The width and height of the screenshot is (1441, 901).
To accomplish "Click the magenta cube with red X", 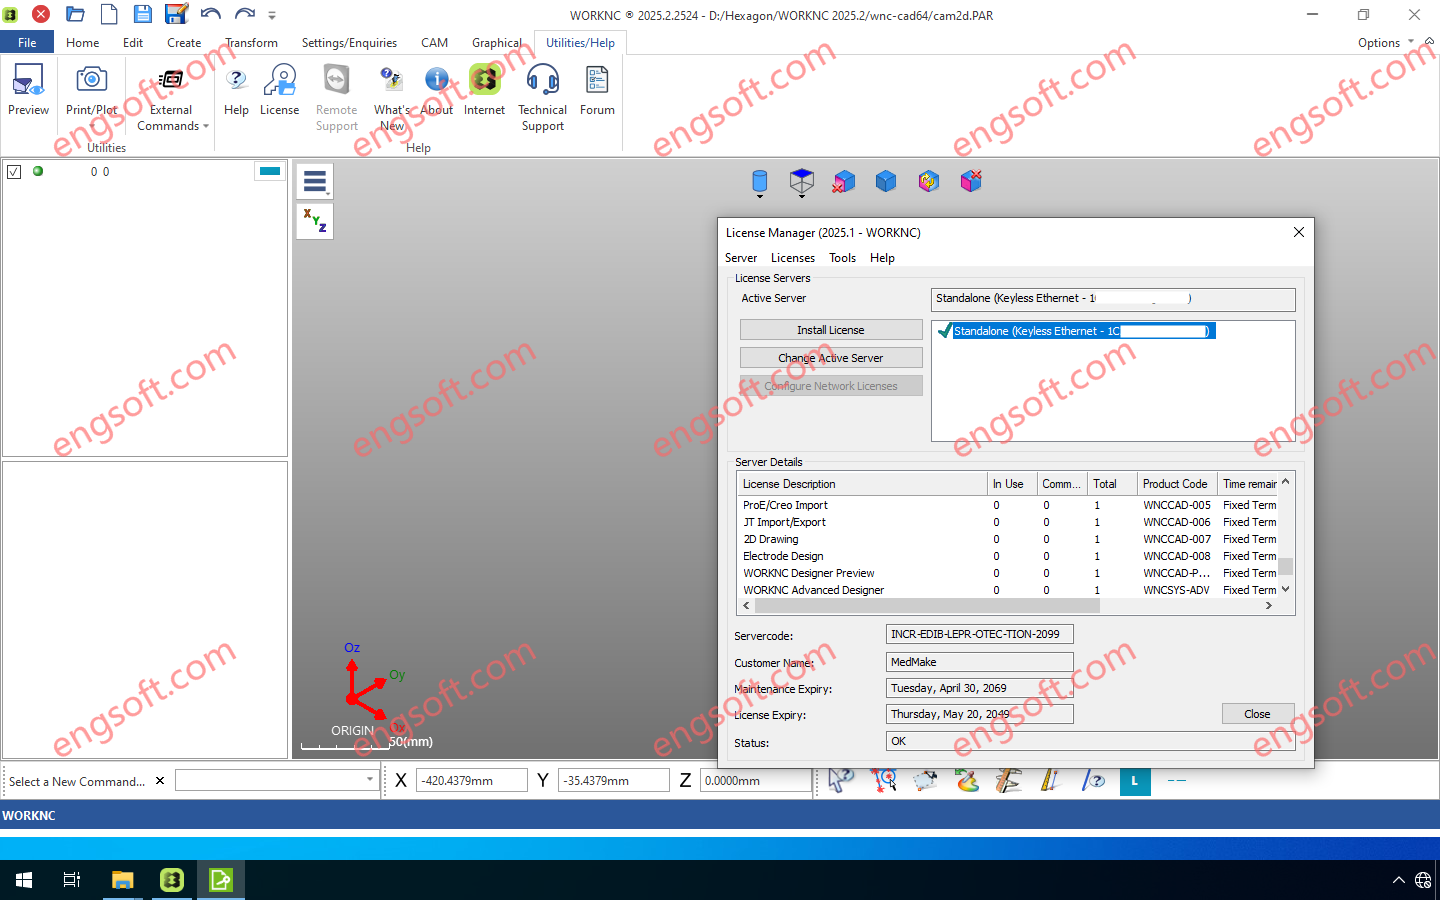I will [x=971, y=181].
